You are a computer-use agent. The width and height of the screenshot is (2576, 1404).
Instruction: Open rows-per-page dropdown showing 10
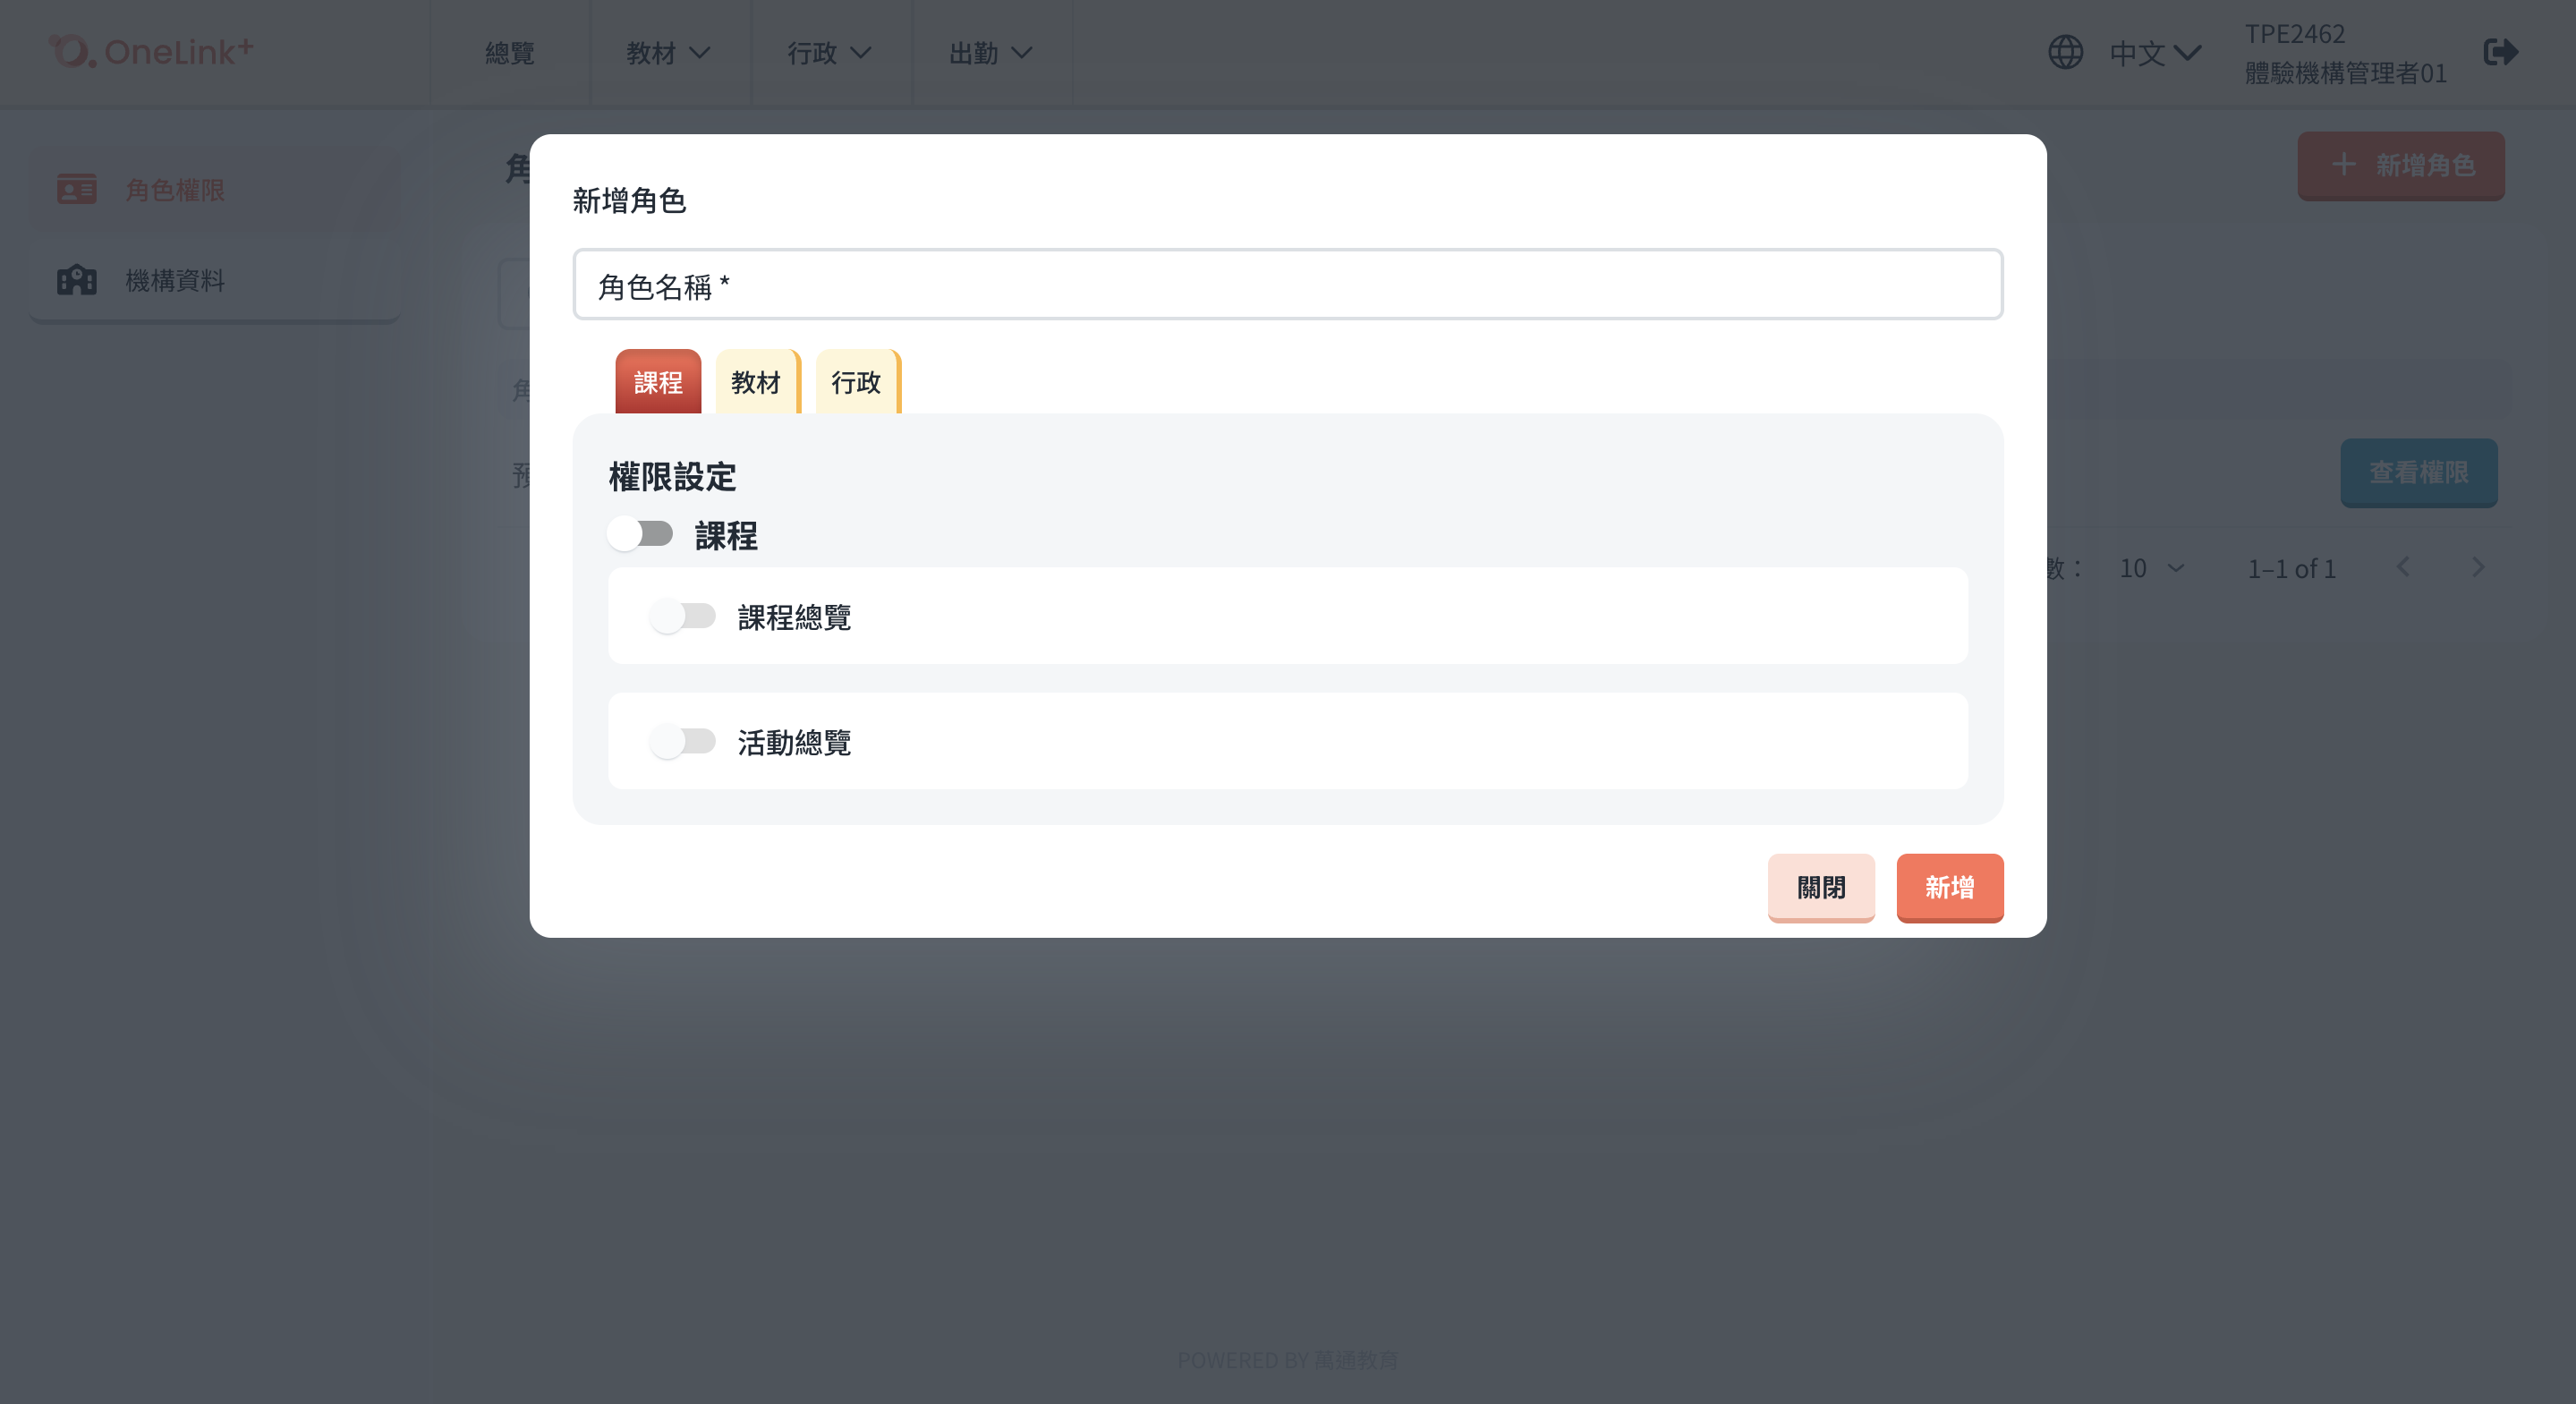pyautogui.click(x=2151, y=569)
